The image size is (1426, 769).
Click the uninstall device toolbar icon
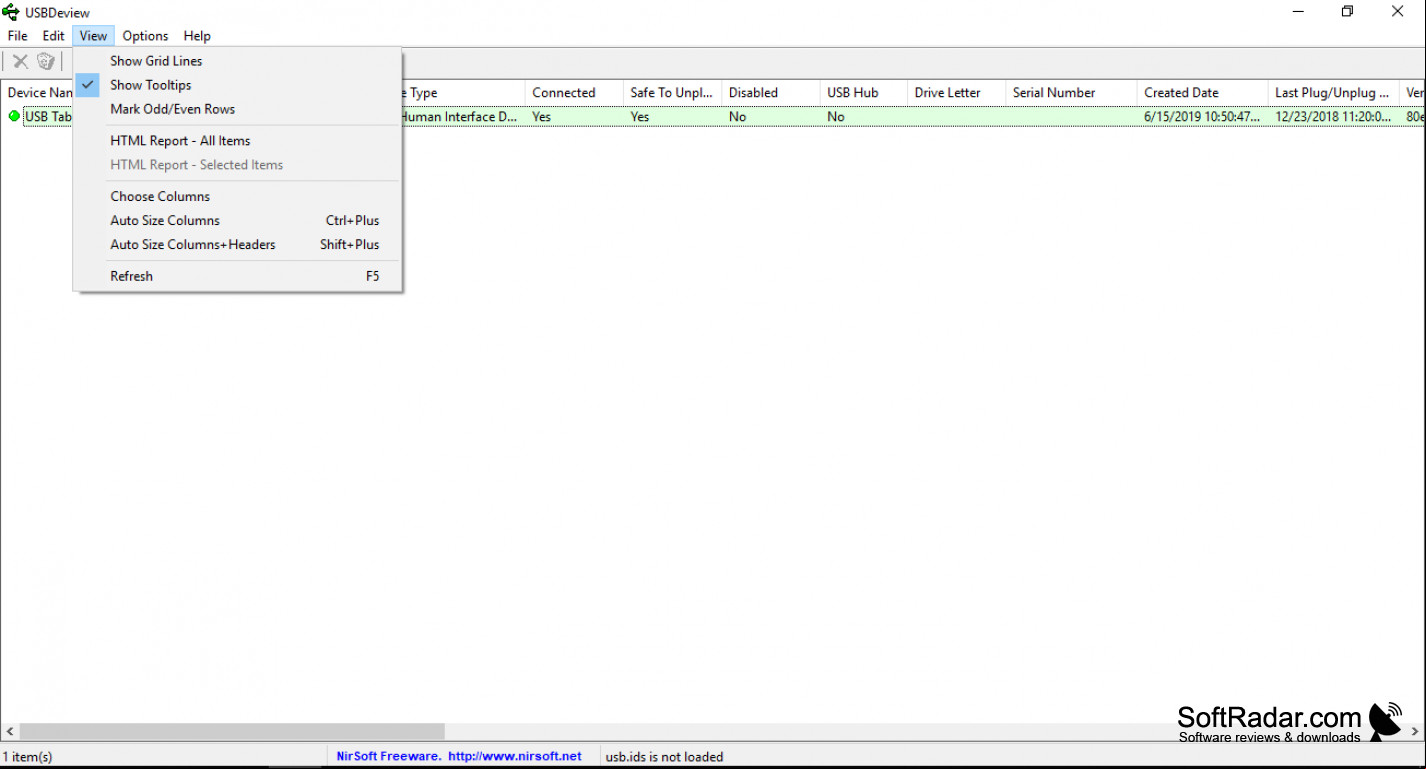click(46, 62)
